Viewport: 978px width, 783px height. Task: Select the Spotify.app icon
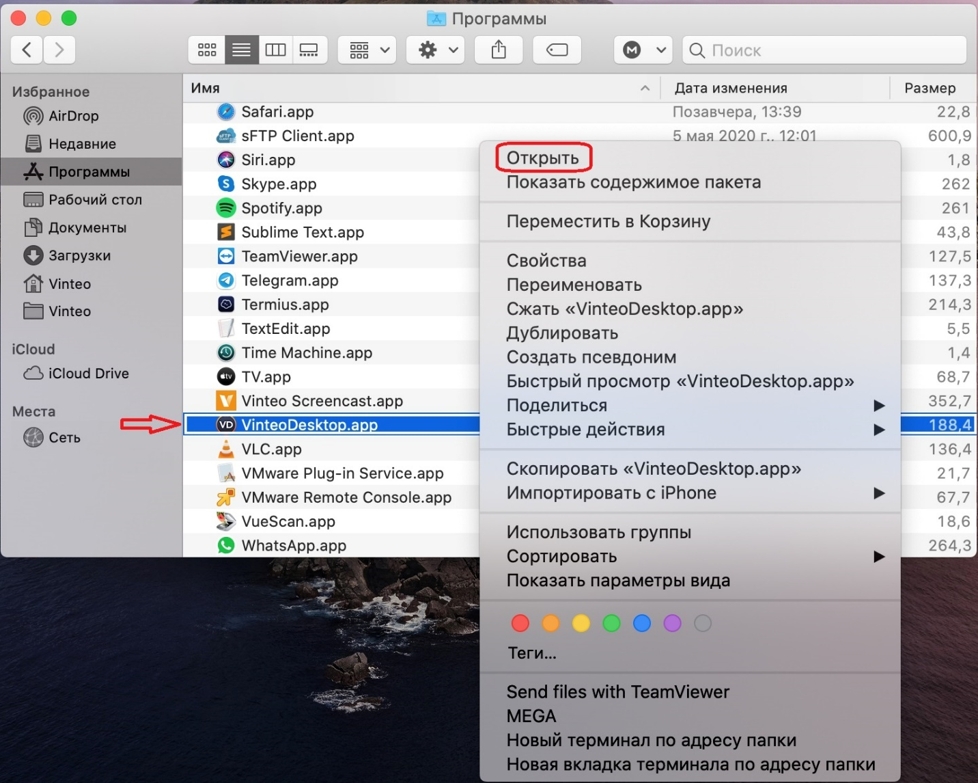point(226,208)
